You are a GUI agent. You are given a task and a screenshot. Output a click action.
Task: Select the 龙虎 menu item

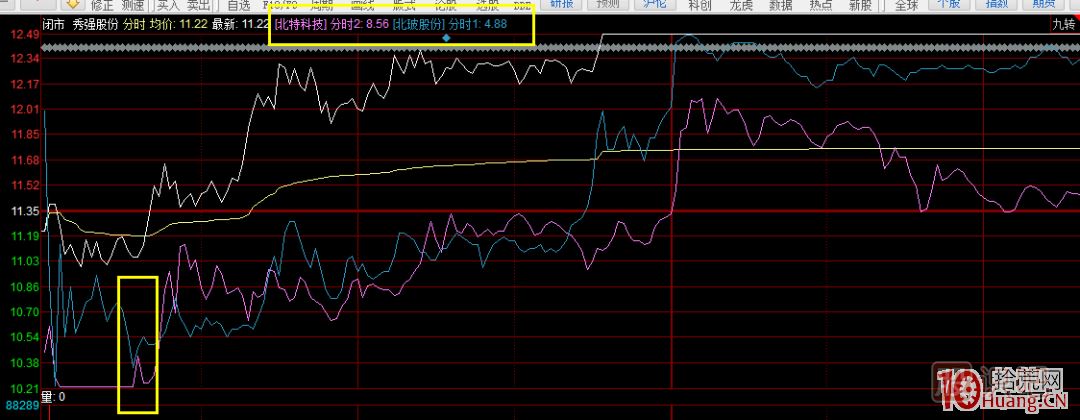click(x=739, y=4)
